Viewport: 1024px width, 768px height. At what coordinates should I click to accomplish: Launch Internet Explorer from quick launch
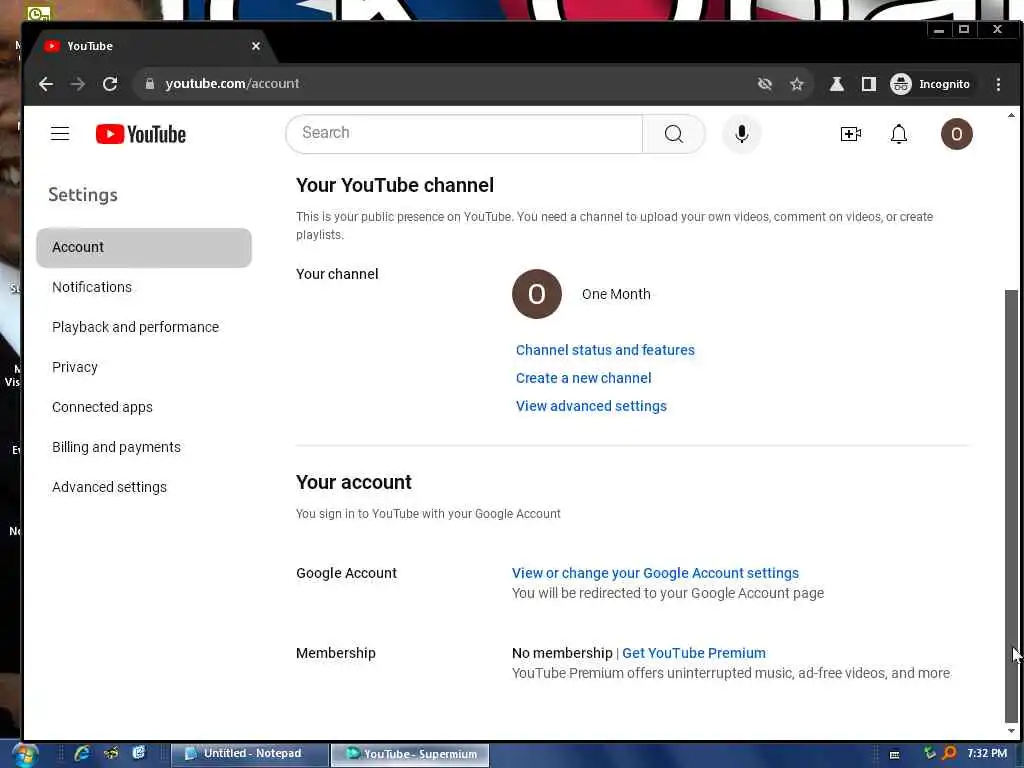pos(82,753)
